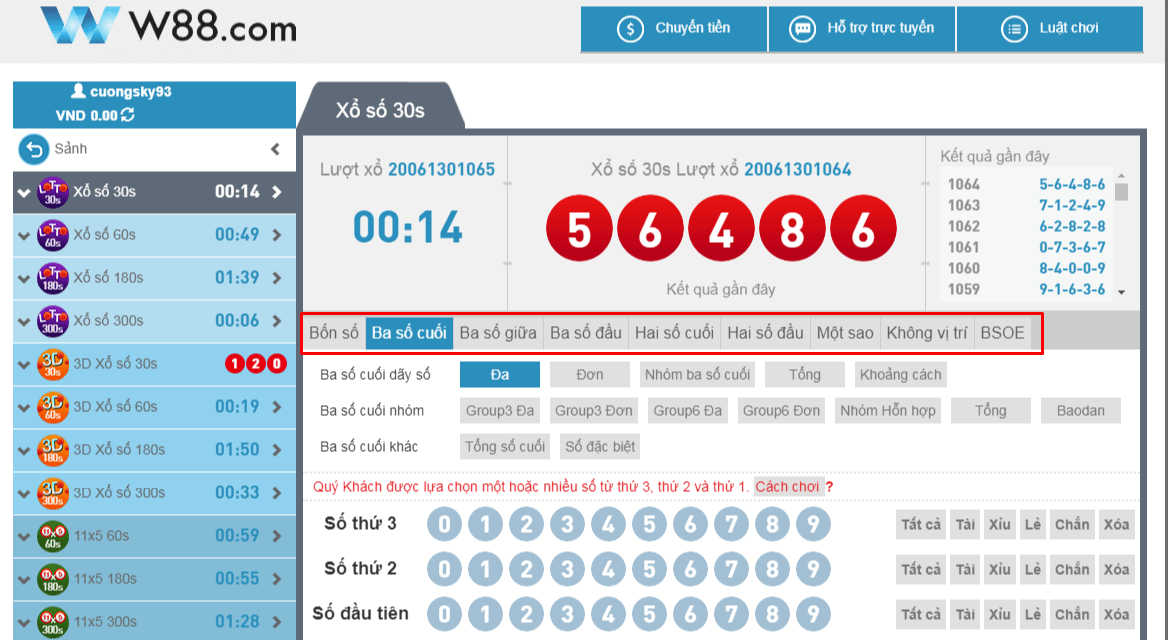Collapse the left sidebar with the chevron
This screenshot has height=640, width=1168.
275,149
